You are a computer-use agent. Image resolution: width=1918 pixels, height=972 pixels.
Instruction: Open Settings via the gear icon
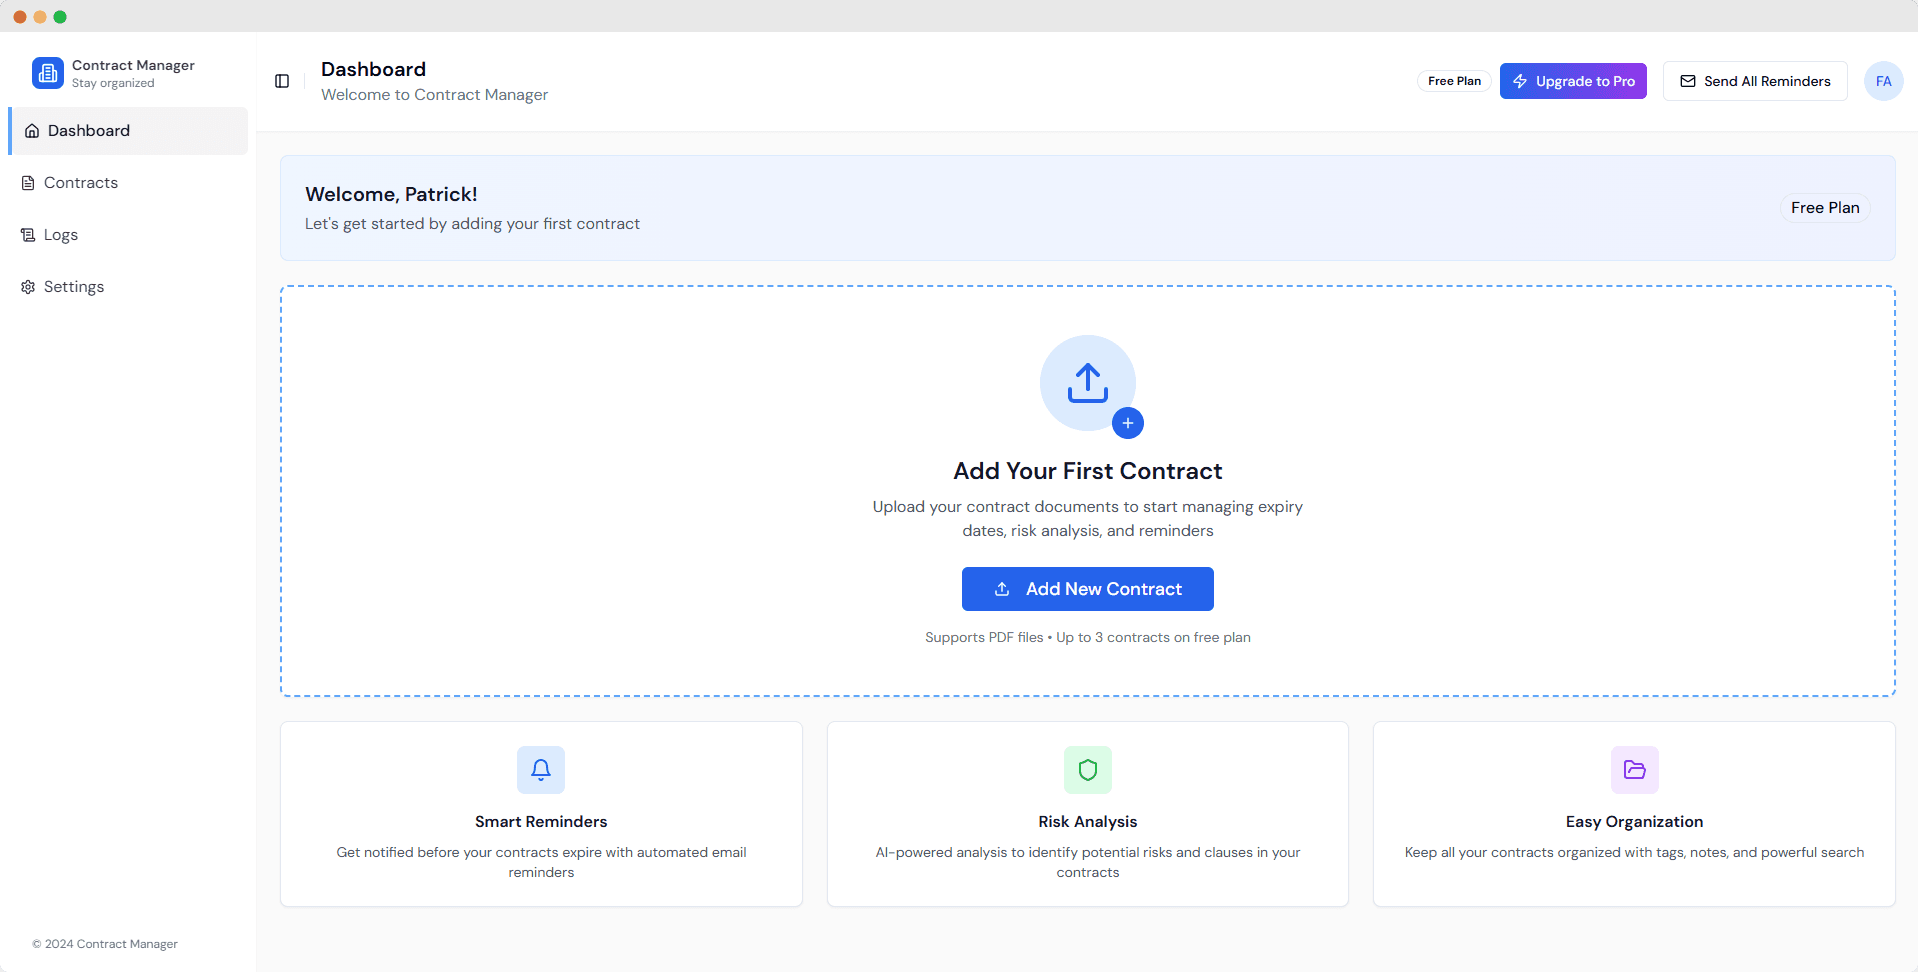(26, 286)
